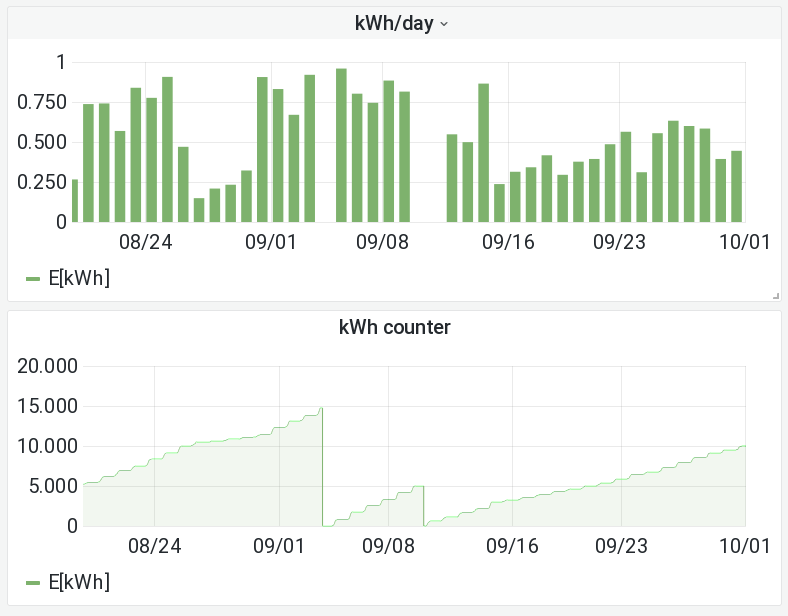Click the 0.750 y-axis label in kWh/day chart
This screenshot has height=616, width=788.
(42, 102)
